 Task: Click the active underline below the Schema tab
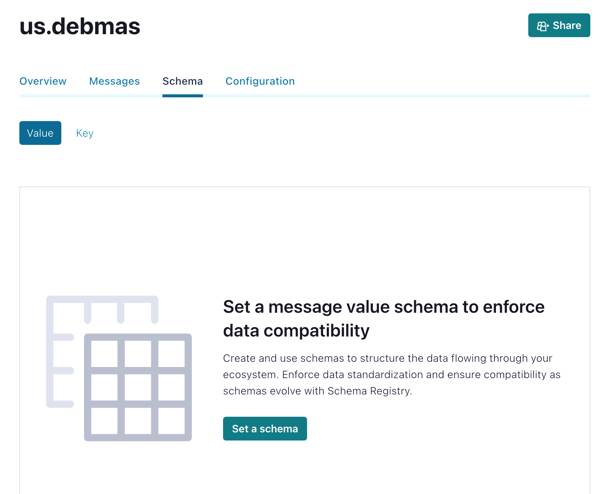pyautogui.click(x=183, y=96)
